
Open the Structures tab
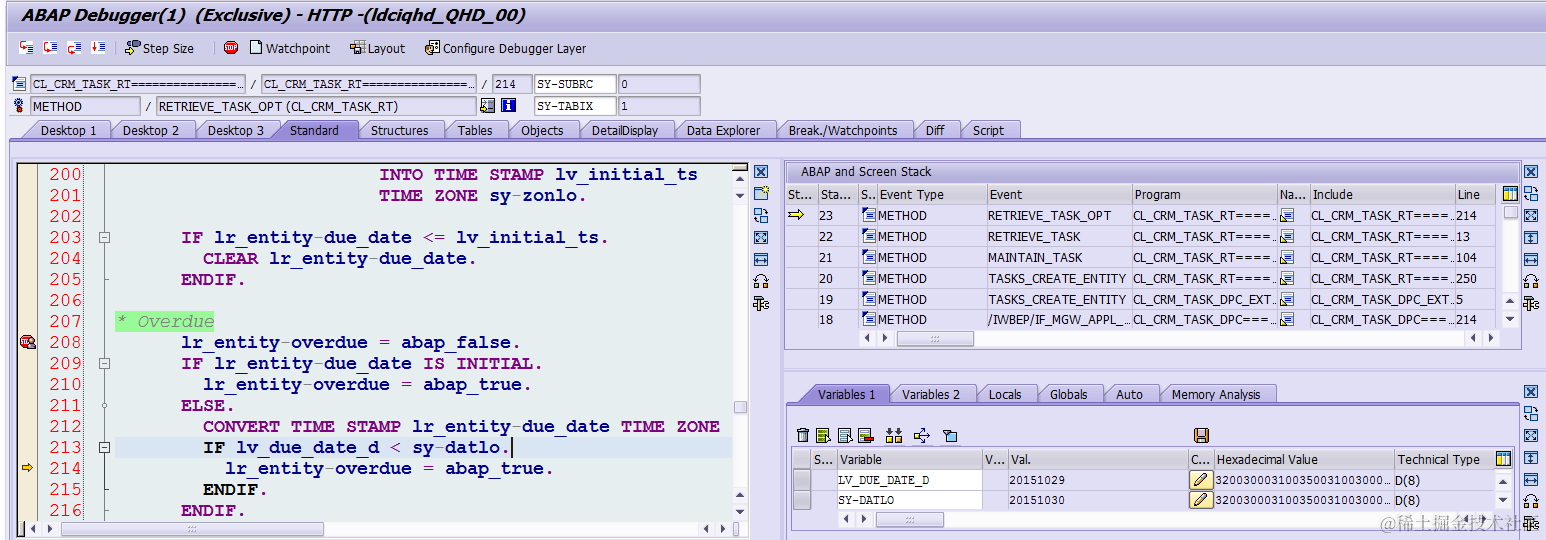coord(399,130)
